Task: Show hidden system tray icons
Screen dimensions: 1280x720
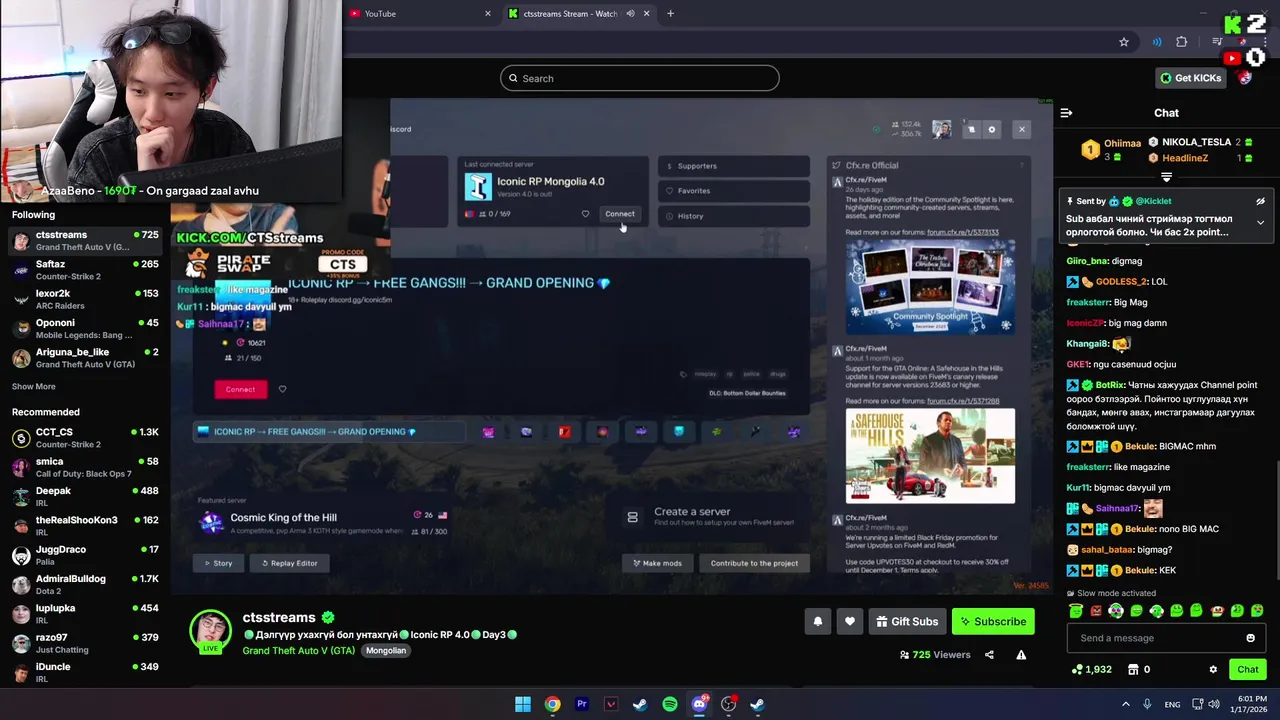Action: click(x=1125, y=704)
